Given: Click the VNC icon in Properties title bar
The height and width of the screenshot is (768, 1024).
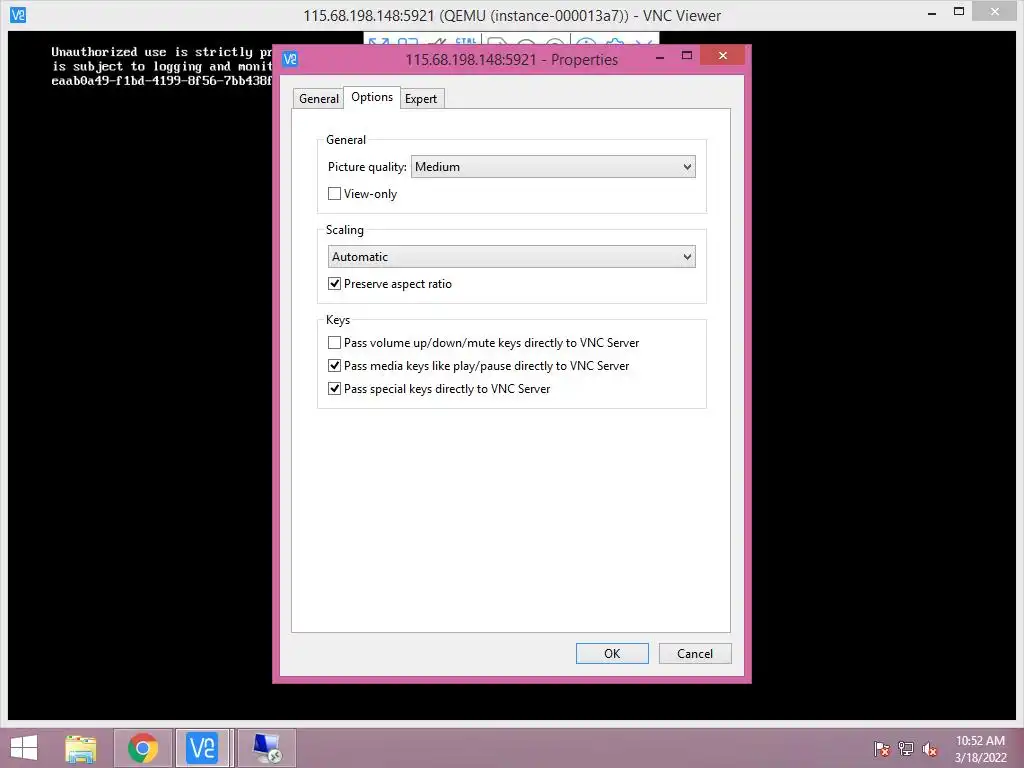Looking at the screenshot, I should [x=290, y=59].
